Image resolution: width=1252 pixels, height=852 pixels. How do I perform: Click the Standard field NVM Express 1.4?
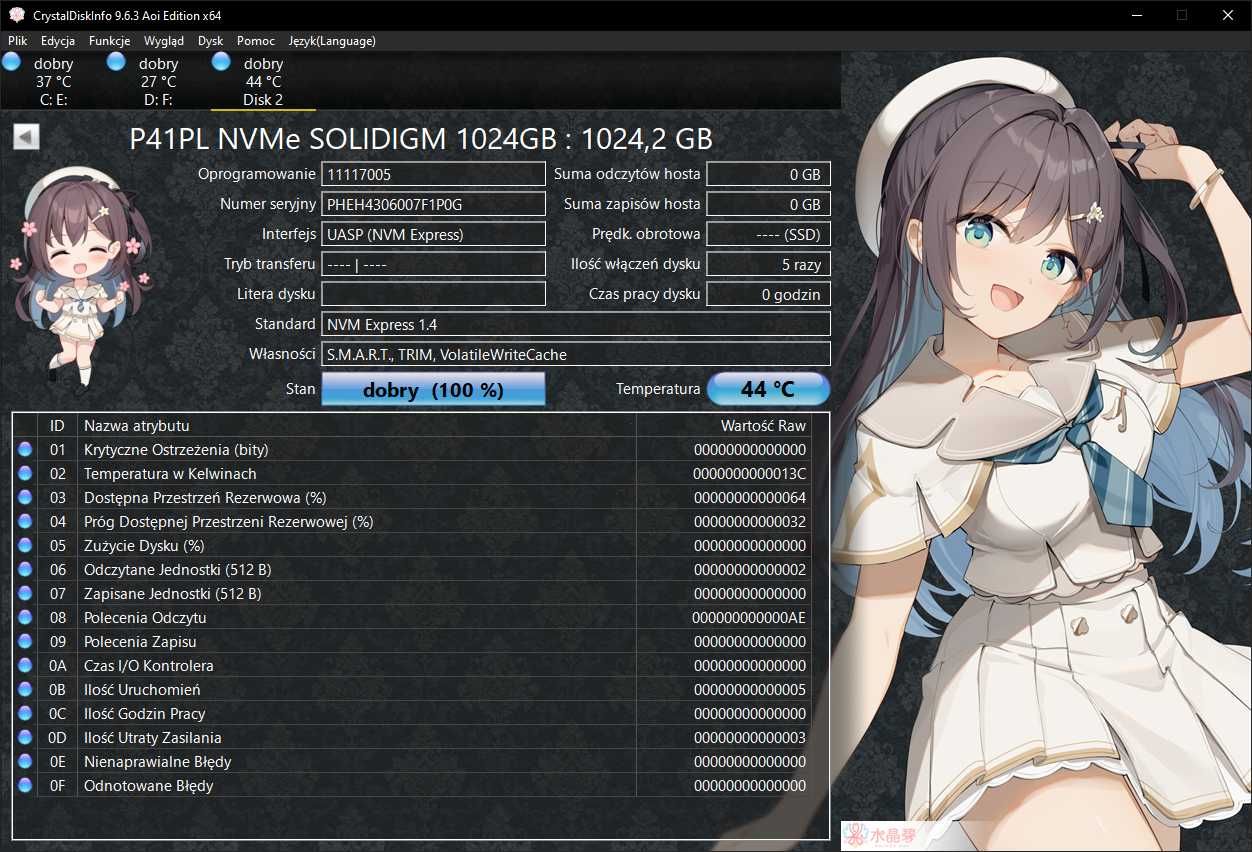(576, 324)
